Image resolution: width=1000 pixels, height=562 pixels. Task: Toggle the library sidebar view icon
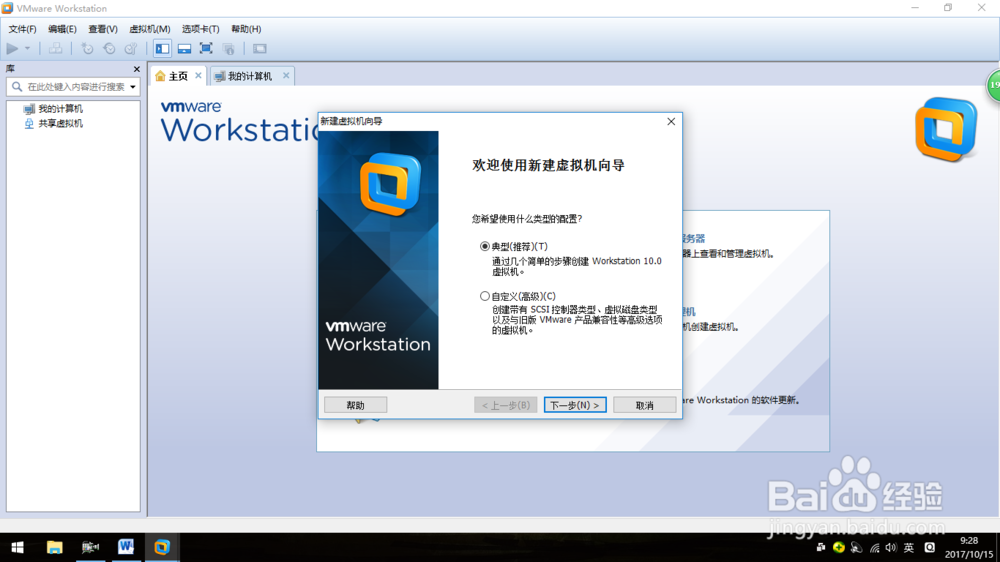click(163, 48)
